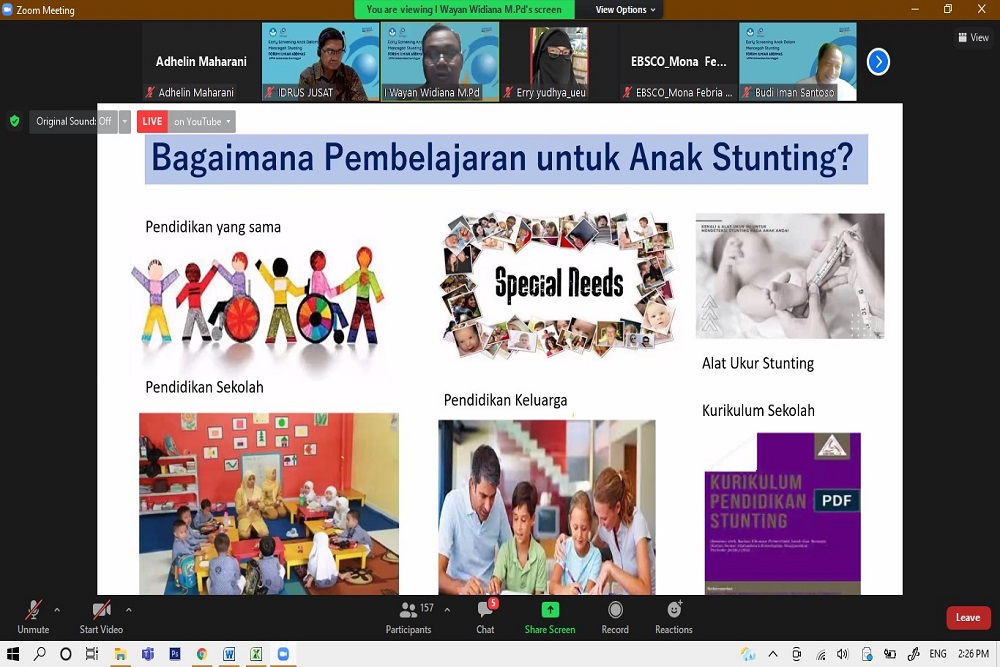Click the classroom photo on the slide
The width and height of the screenshot is (1000, 667).
click(269, 504)
